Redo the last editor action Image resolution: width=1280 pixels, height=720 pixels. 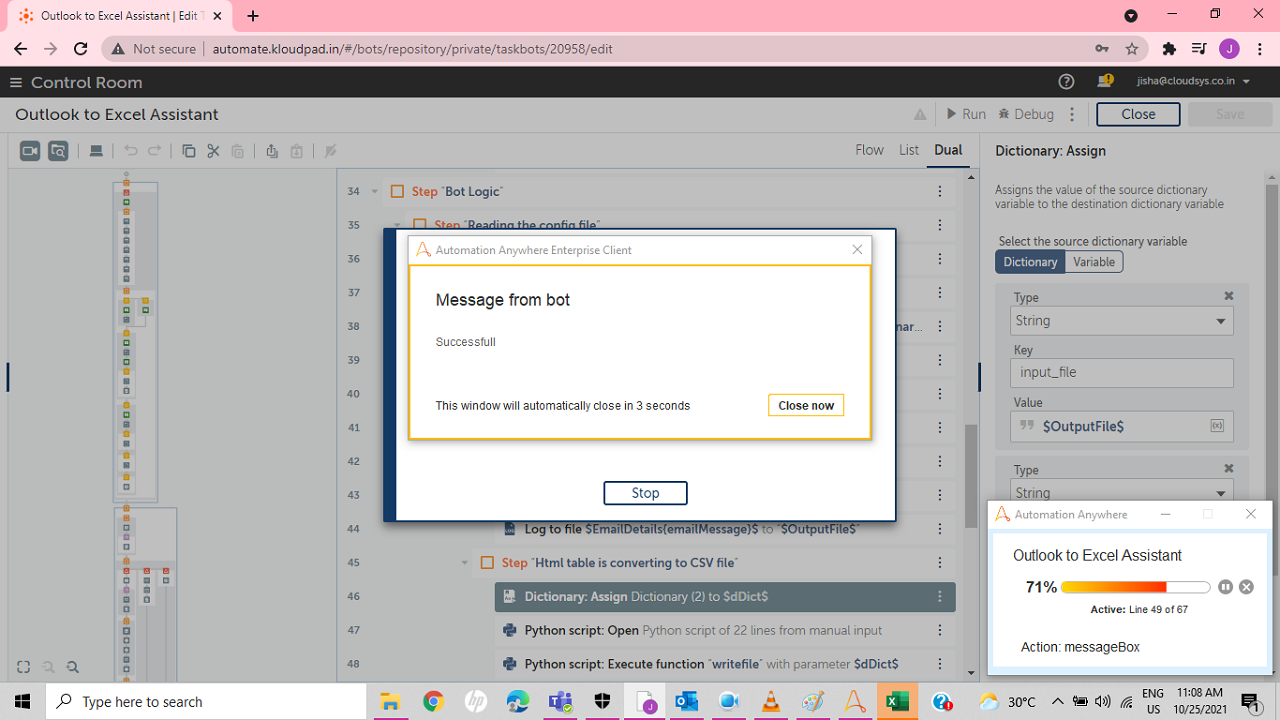click(155, 151)
